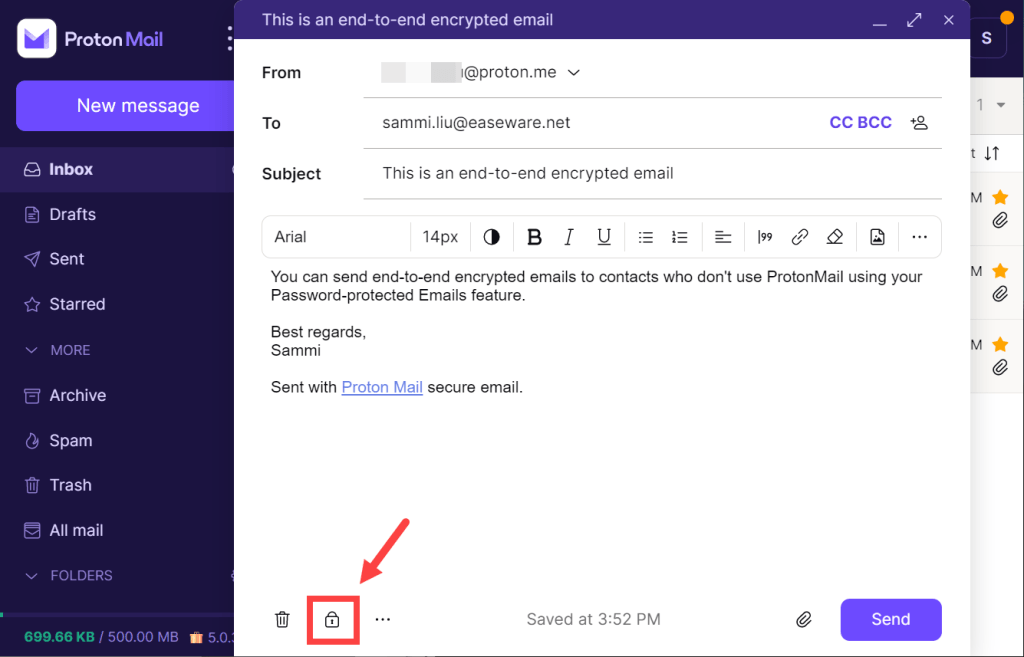Open the password-protection lock icon

tap(333, 619)
